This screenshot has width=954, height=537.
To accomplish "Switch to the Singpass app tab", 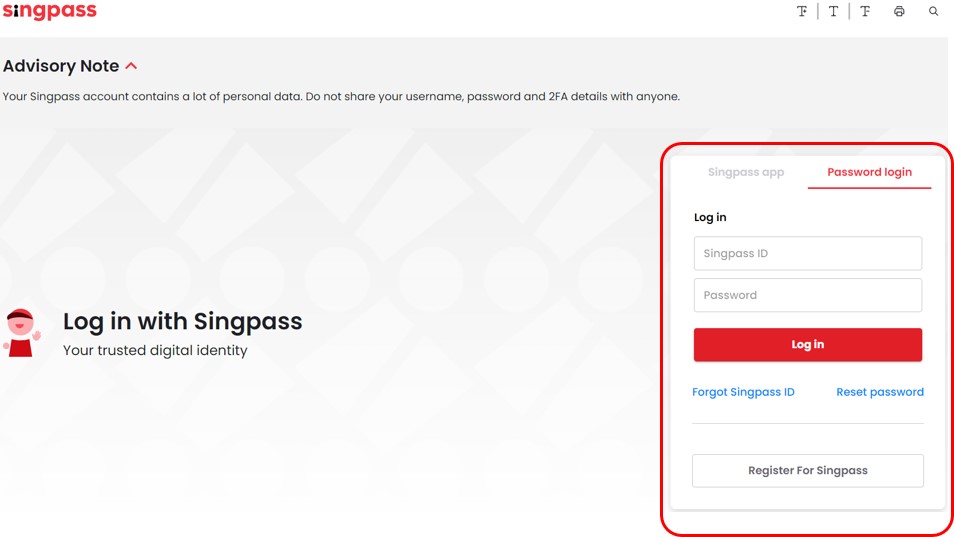I will click(746, 172).
